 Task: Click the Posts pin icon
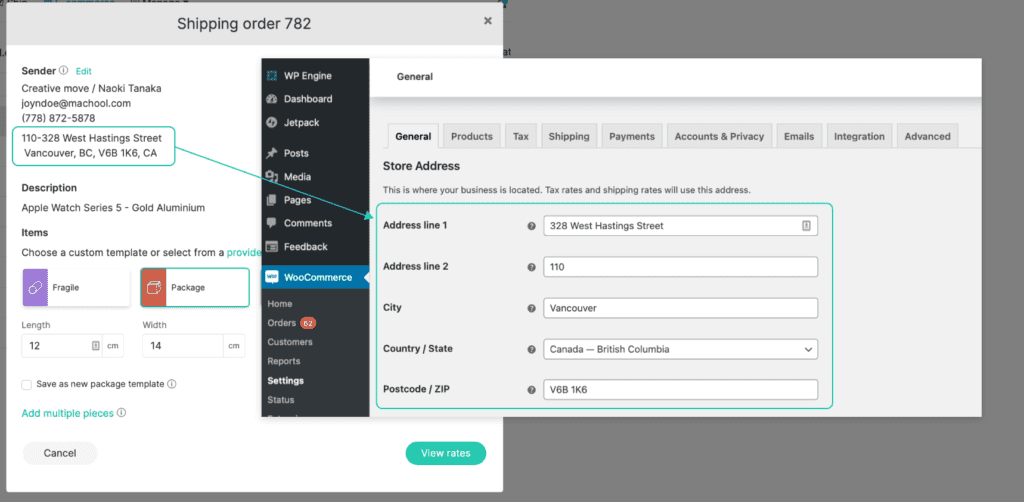coord(272,153)
